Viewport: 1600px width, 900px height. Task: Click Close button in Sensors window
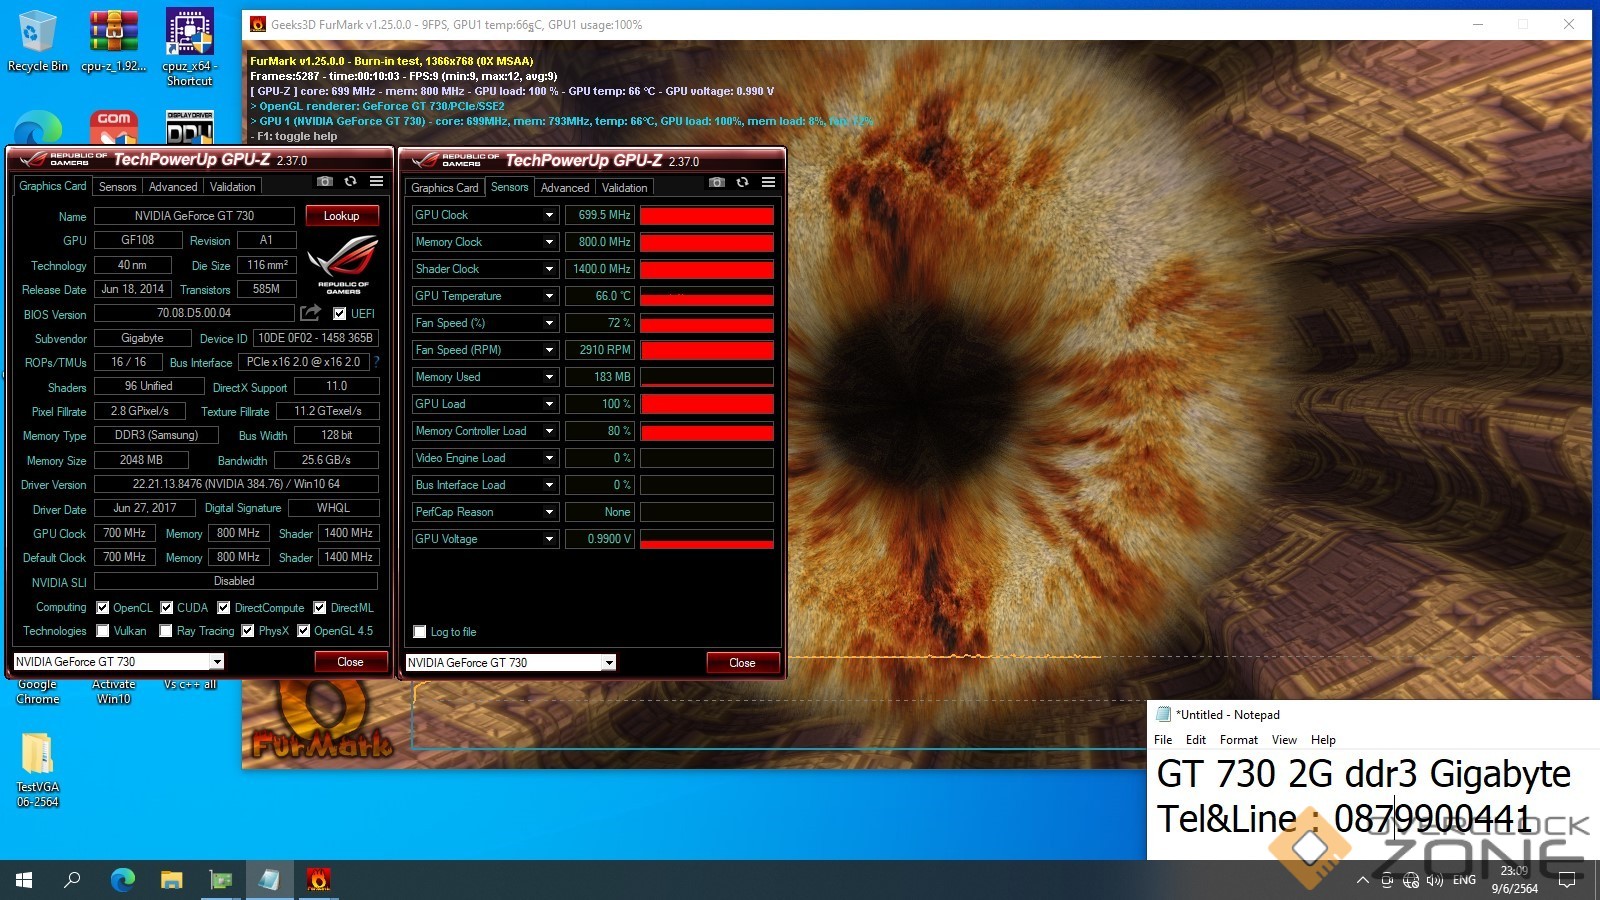(742, 663)
